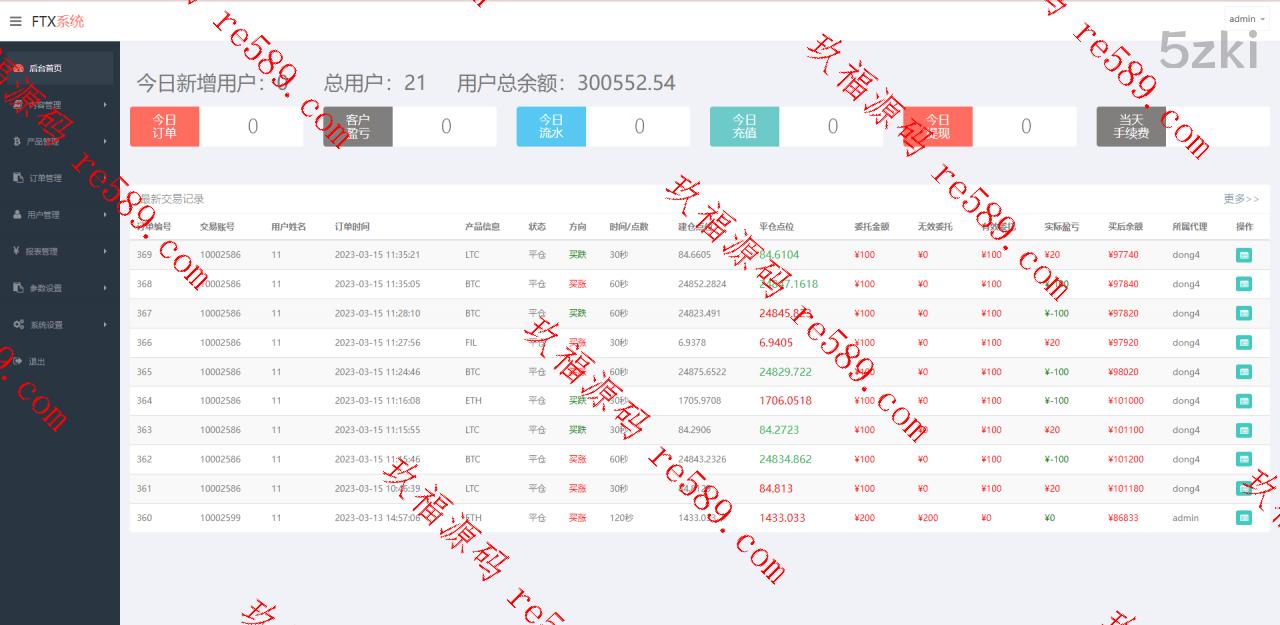Toggle the hamburger sidebar menu icon
The image size is (1280, 625).
[x=15, y=21]
